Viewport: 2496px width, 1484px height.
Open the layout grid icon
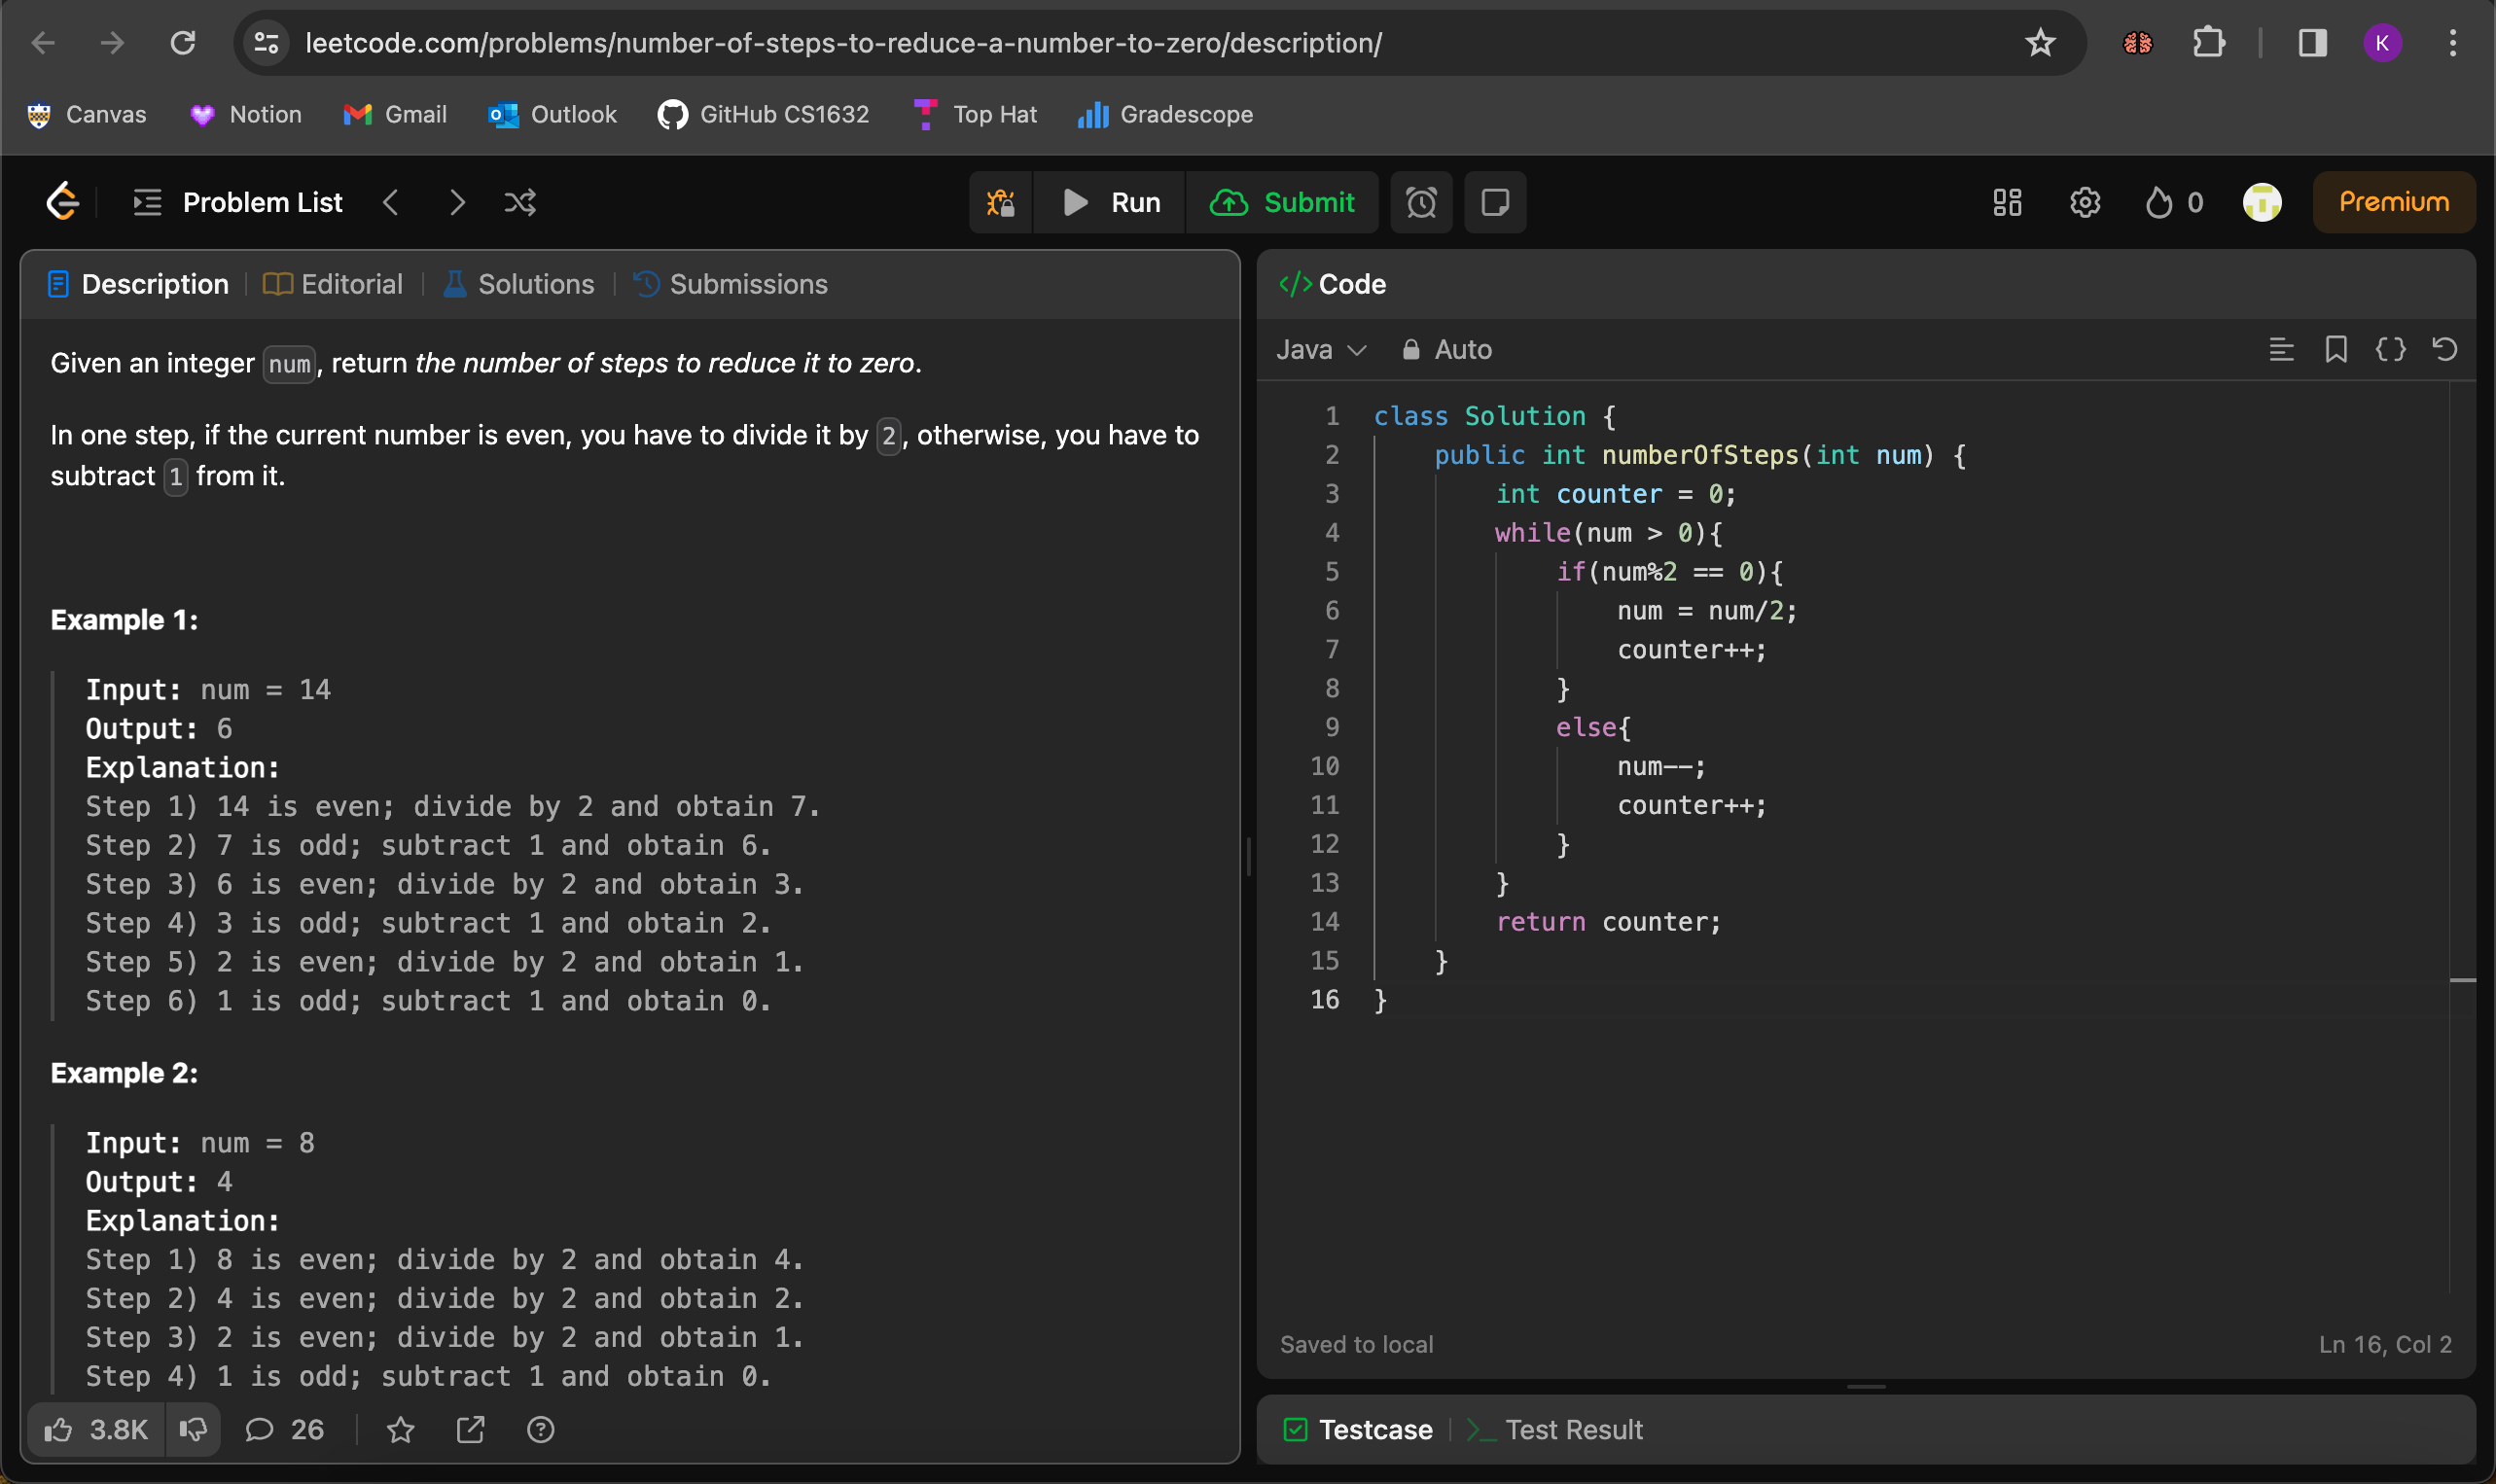click(2006, 203)
